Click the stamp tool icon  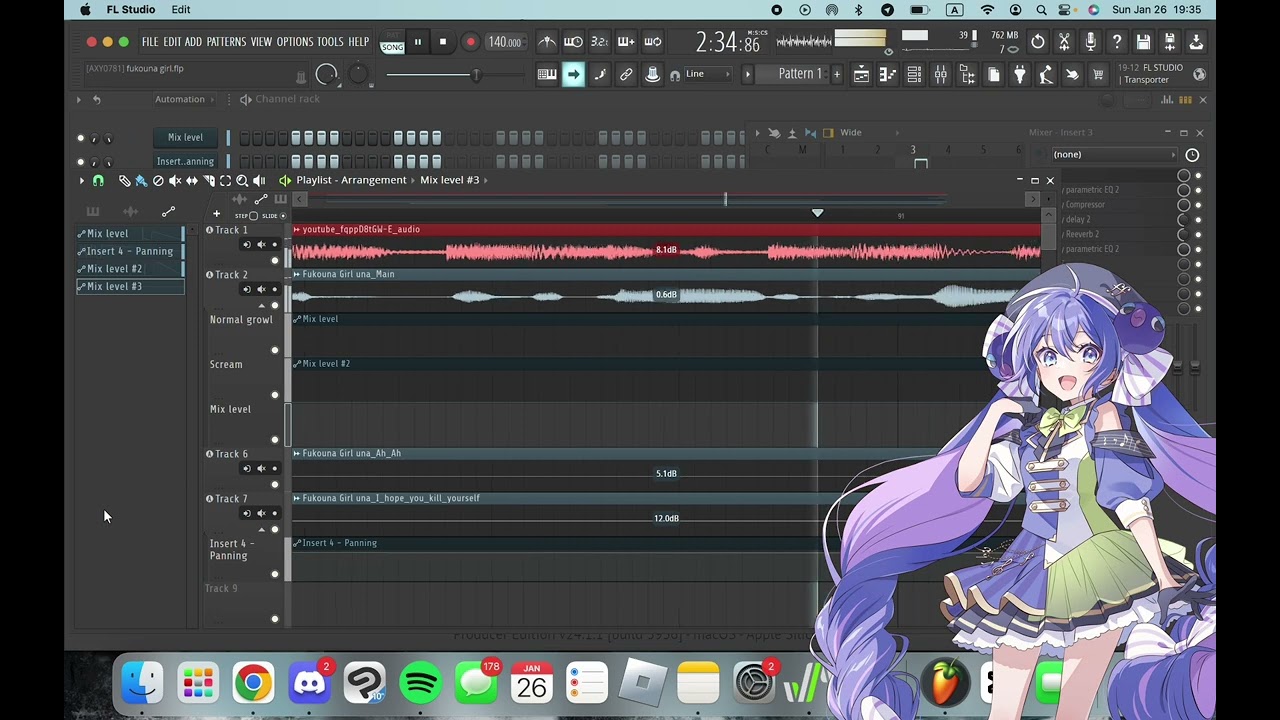click(652, 75)
